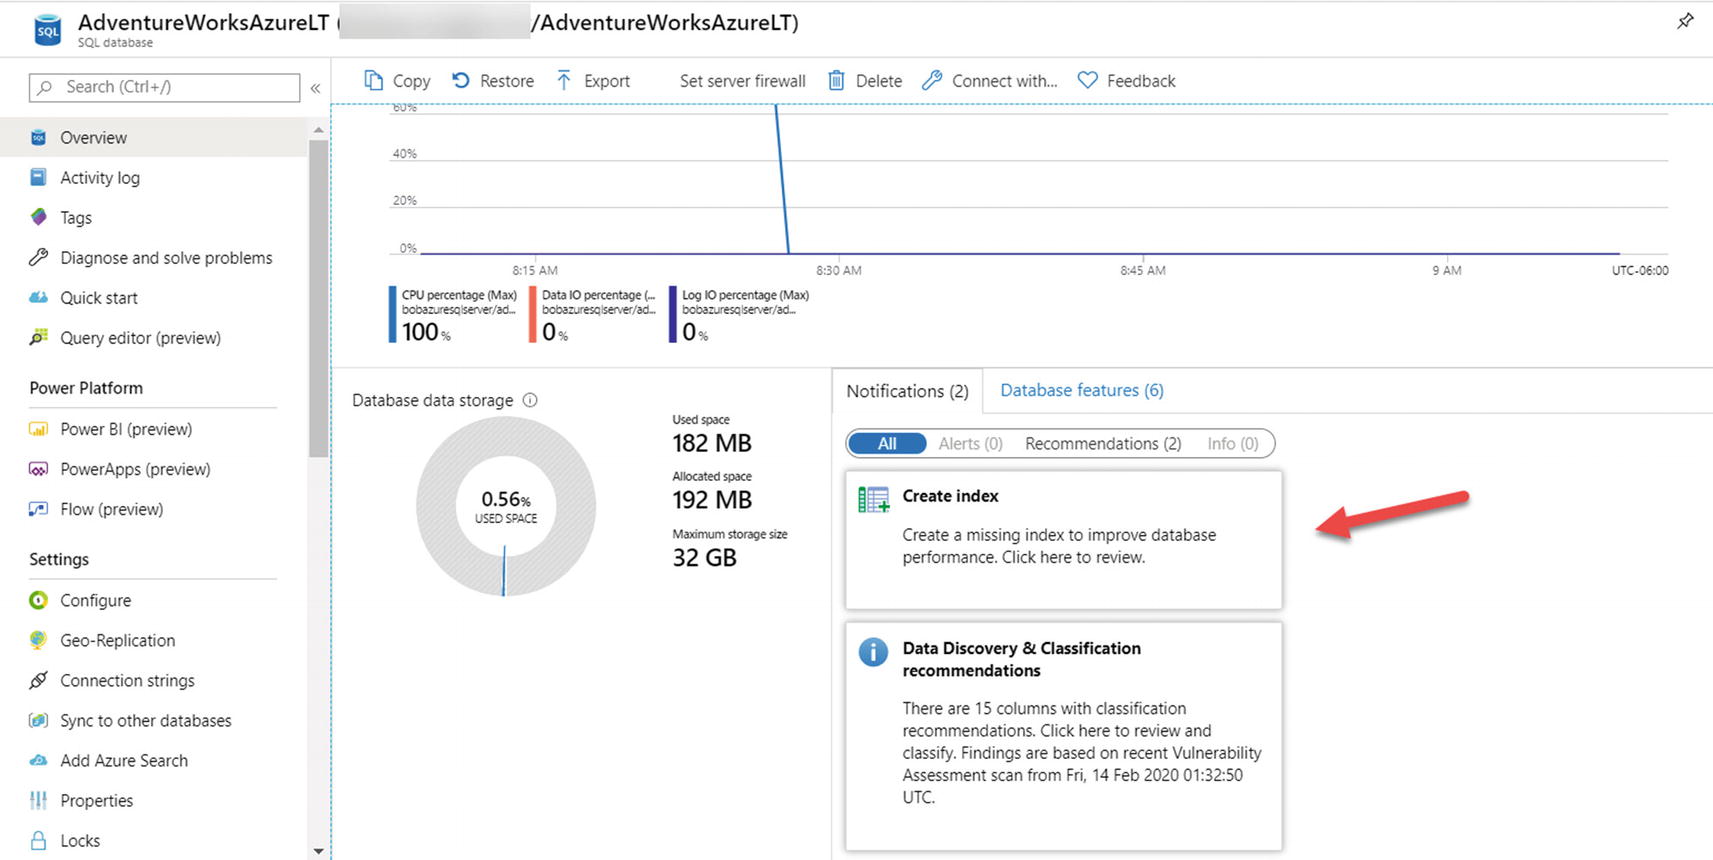Focus the Search (Ctrl+/) box
Screen dimensions: 1713x860
(x=165, y=87)
